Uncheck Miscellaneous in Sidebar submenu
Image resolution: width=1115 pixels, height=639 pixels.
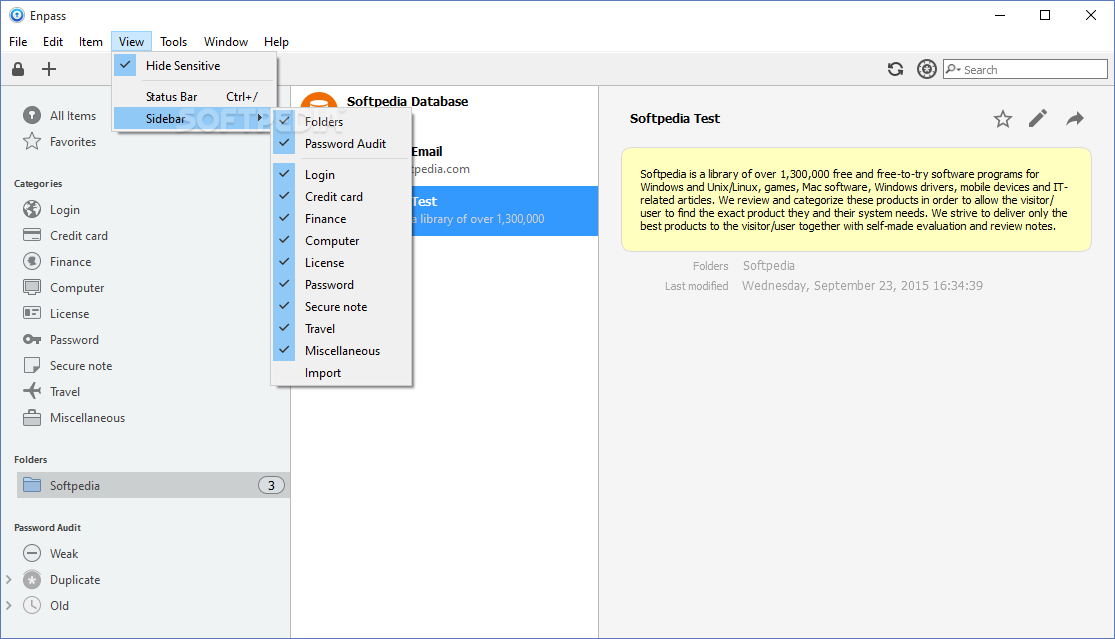(341, 350)
